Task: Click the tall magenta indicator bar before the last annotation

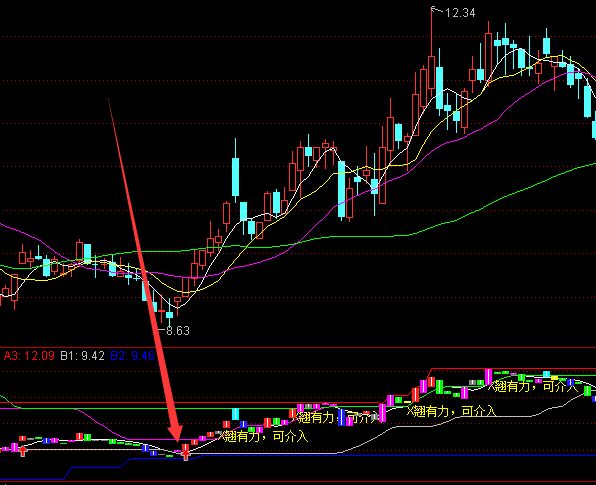Action: coord(488,376)
